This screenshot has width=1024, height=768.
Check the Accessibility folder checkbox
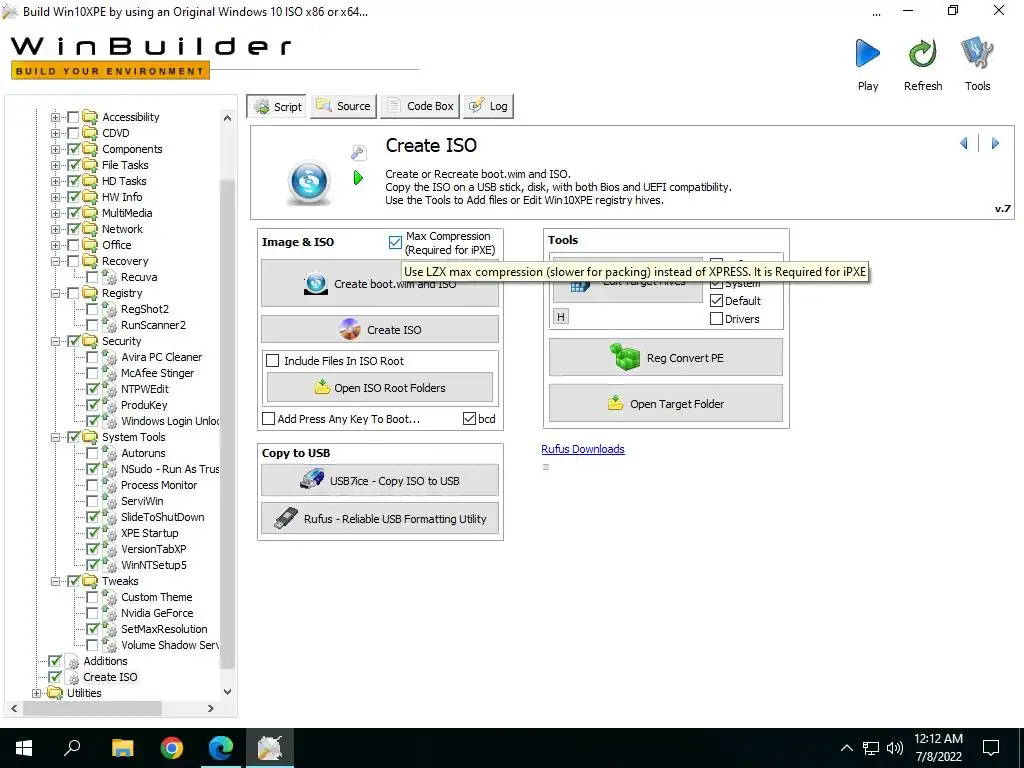(x=74, y=117)
